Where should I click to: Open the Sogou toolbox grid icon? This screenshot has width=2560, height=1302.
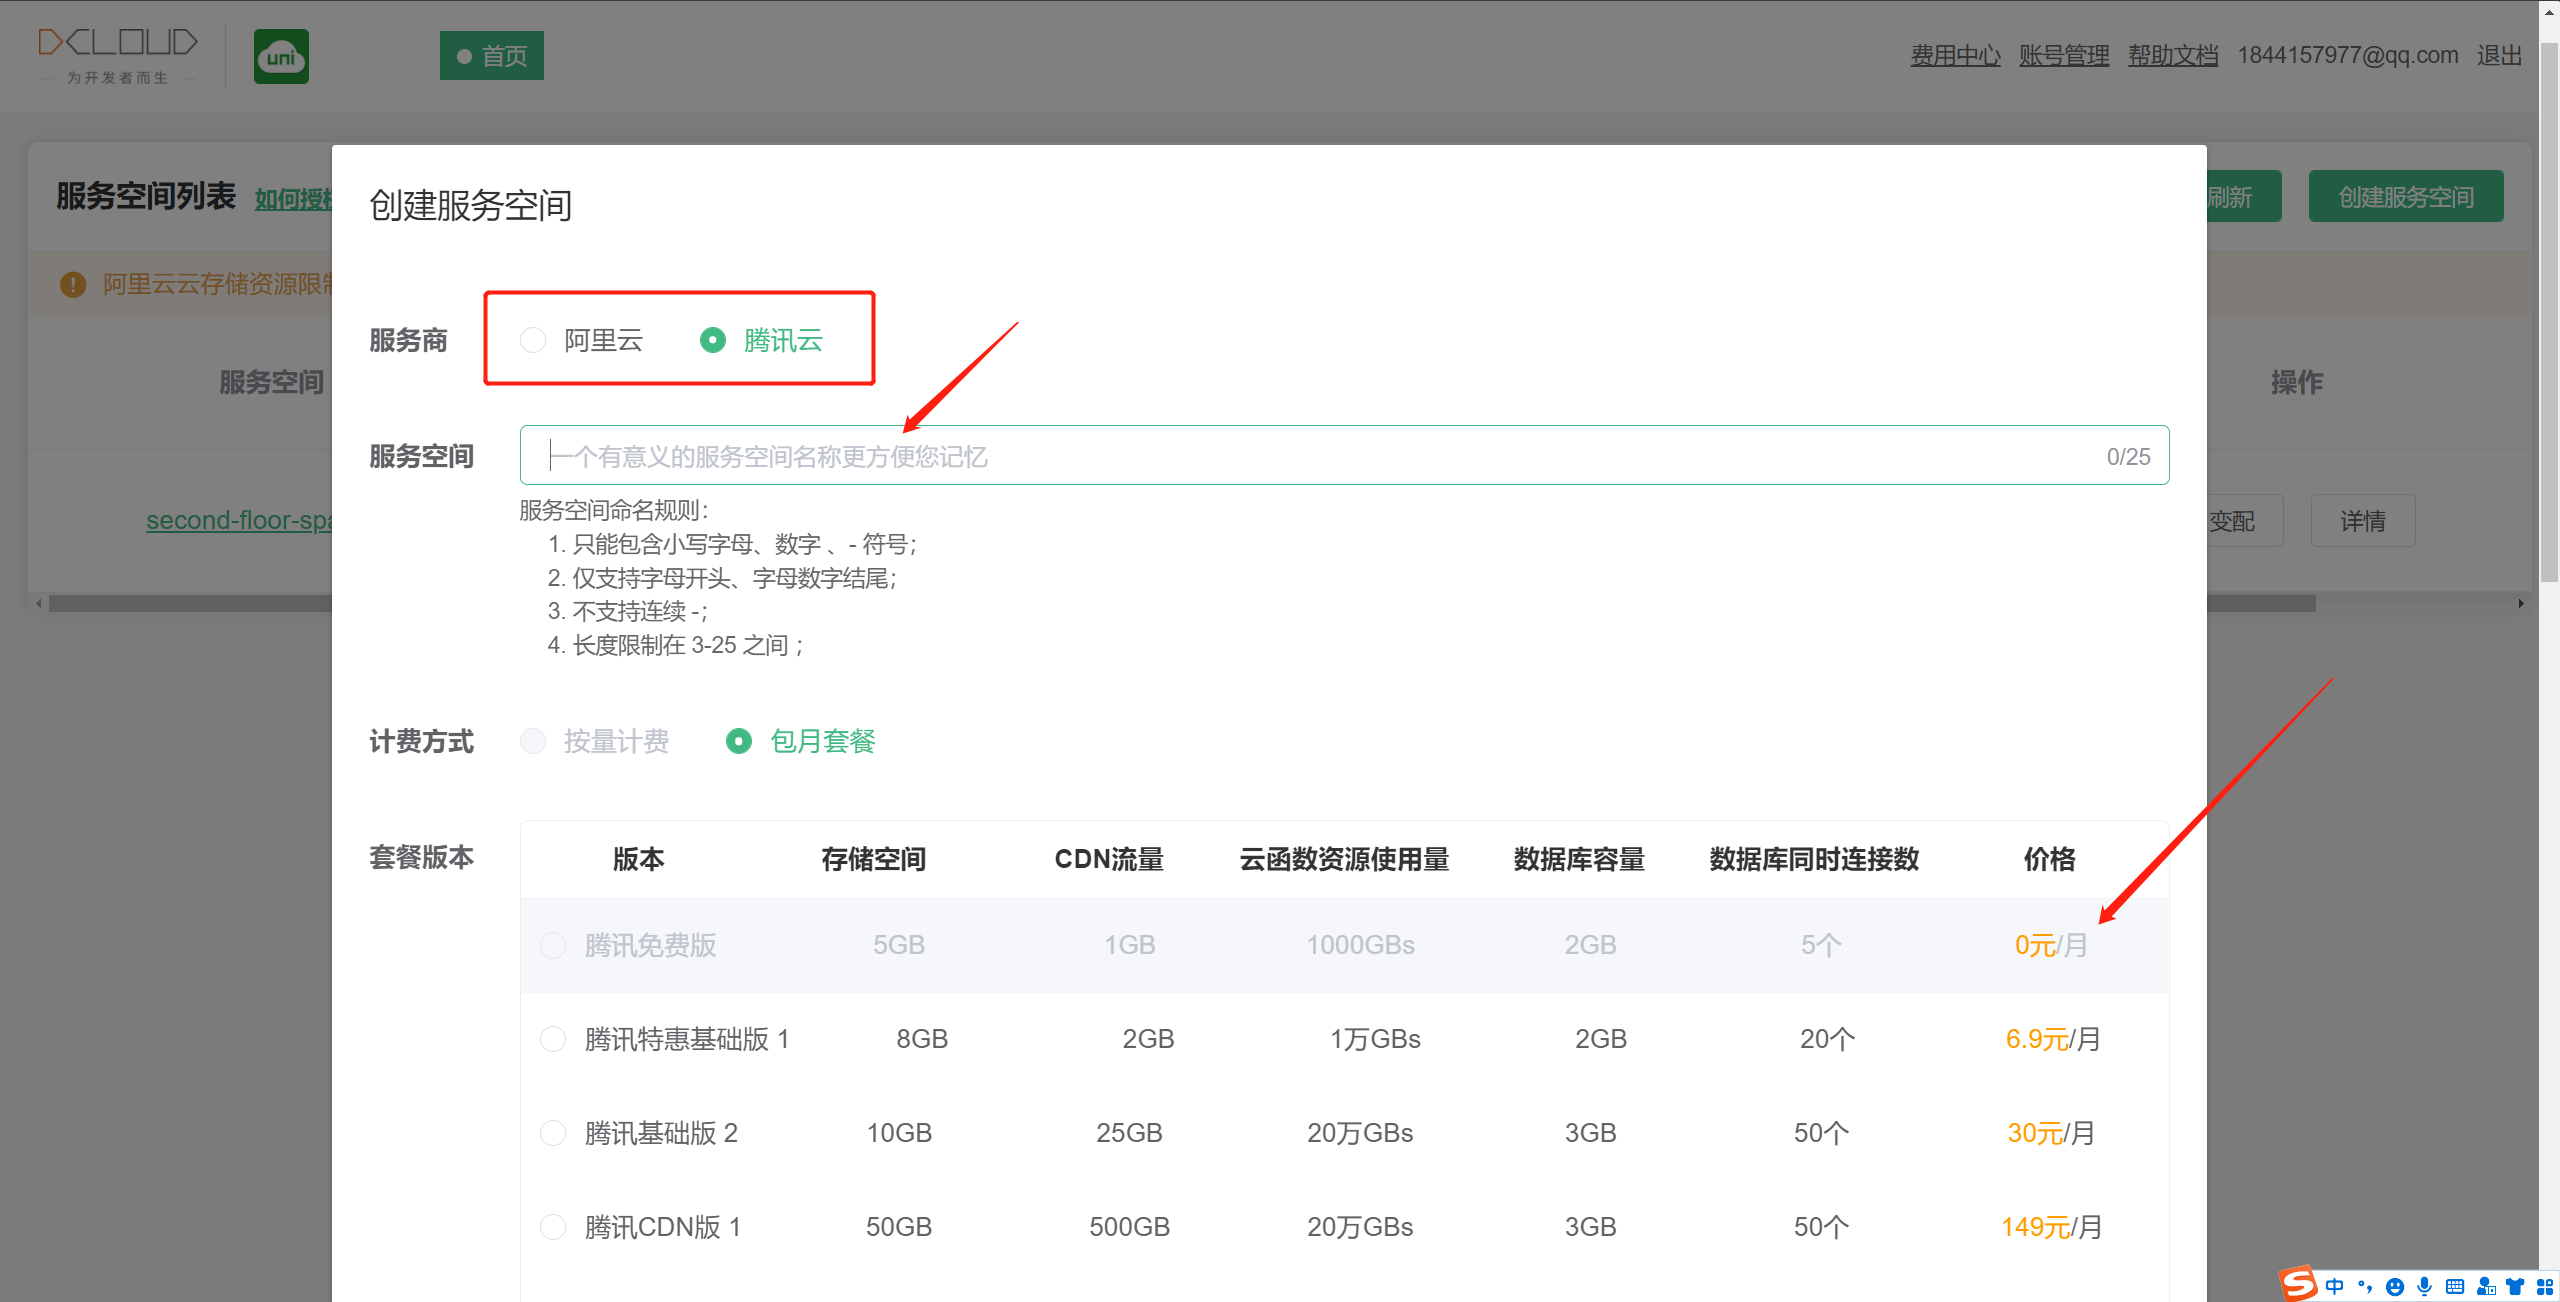[x=2545, y=1287]
